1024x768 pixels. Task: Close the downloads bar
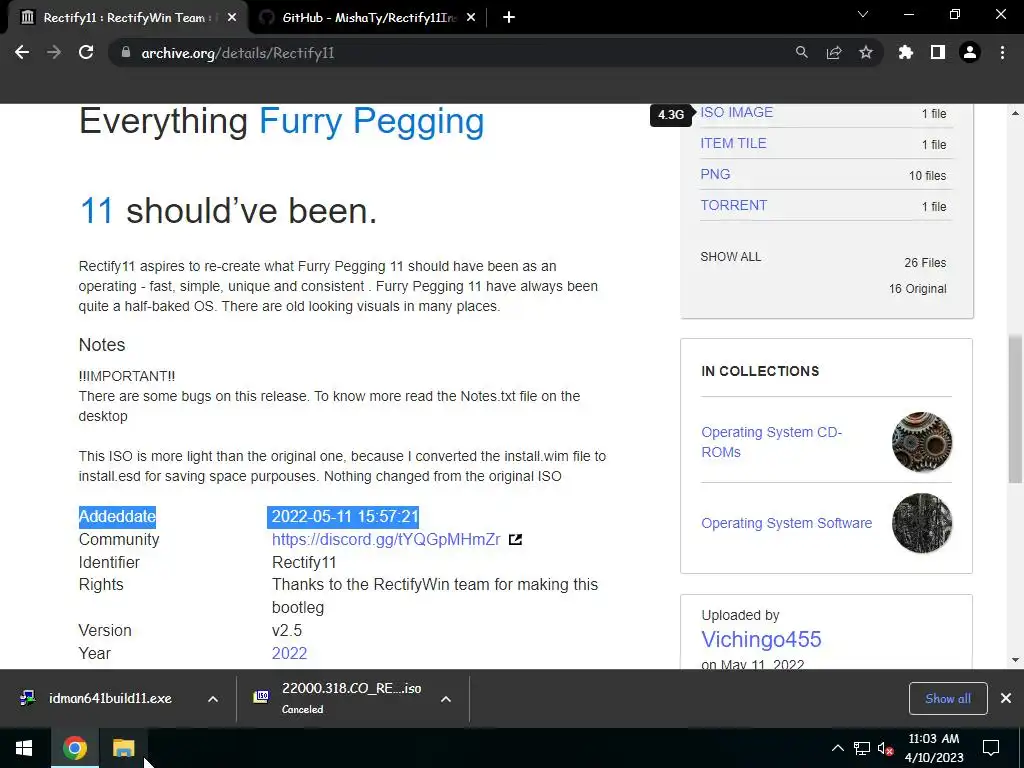[1006, 699]
